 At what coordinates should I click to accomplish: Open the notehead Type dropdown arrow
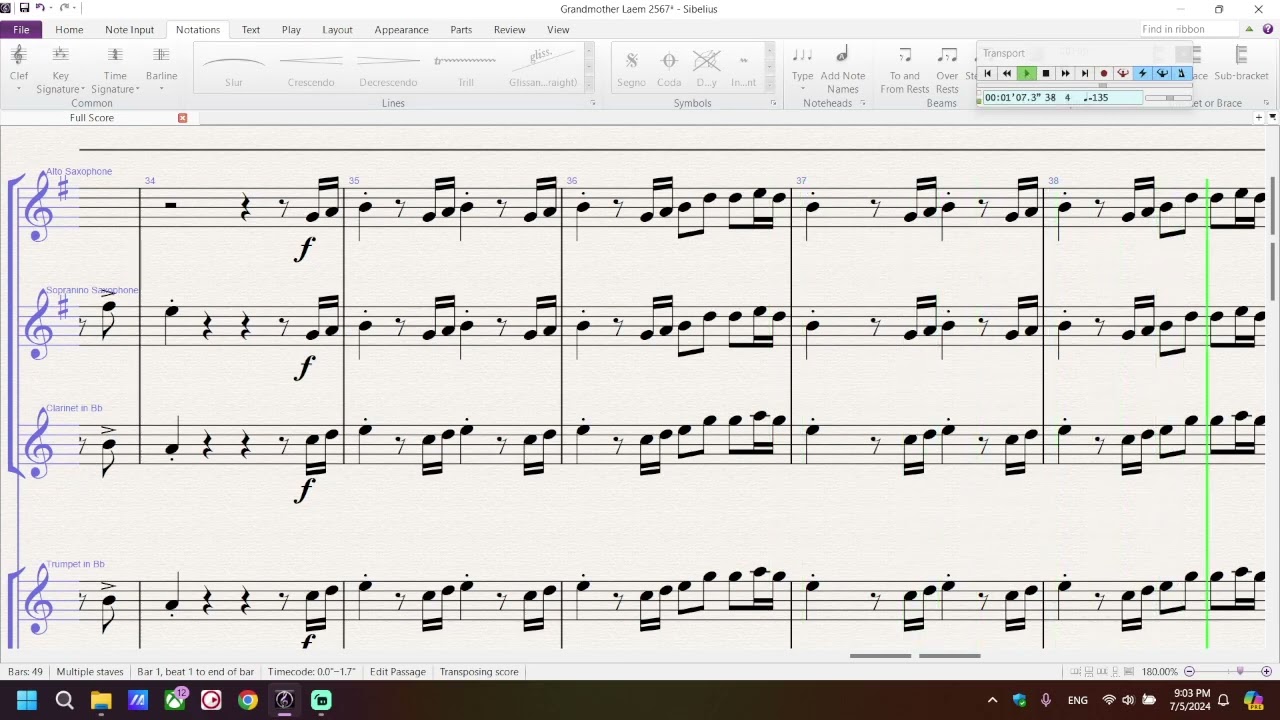pos(802,90)
